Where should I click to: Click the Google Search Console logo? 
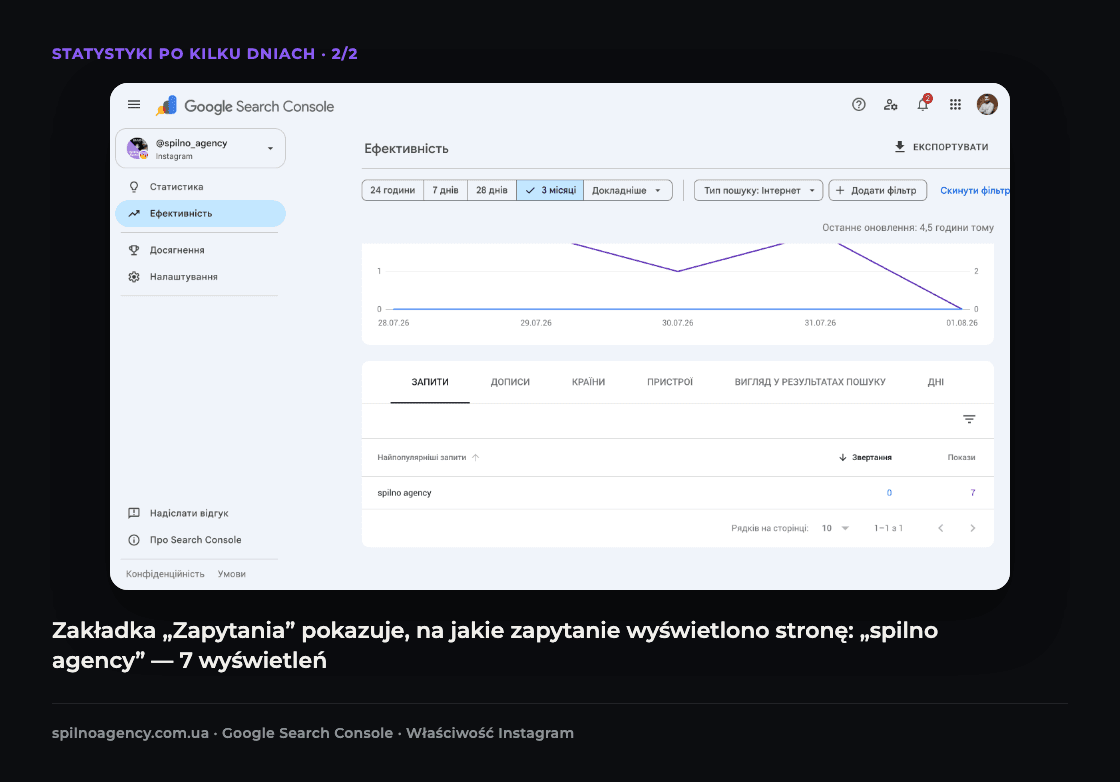245,106
